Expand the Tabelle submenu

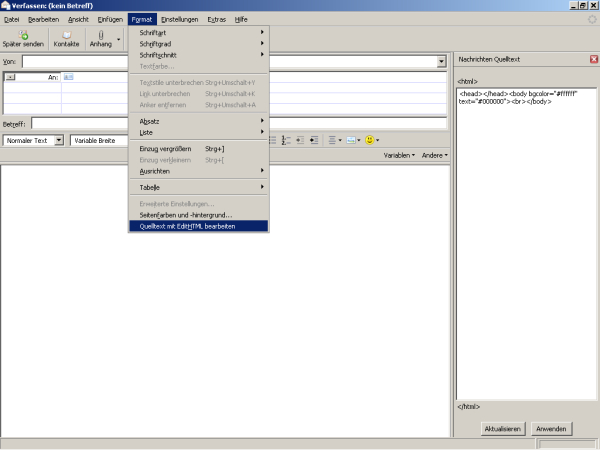click(x=199, y=188)
